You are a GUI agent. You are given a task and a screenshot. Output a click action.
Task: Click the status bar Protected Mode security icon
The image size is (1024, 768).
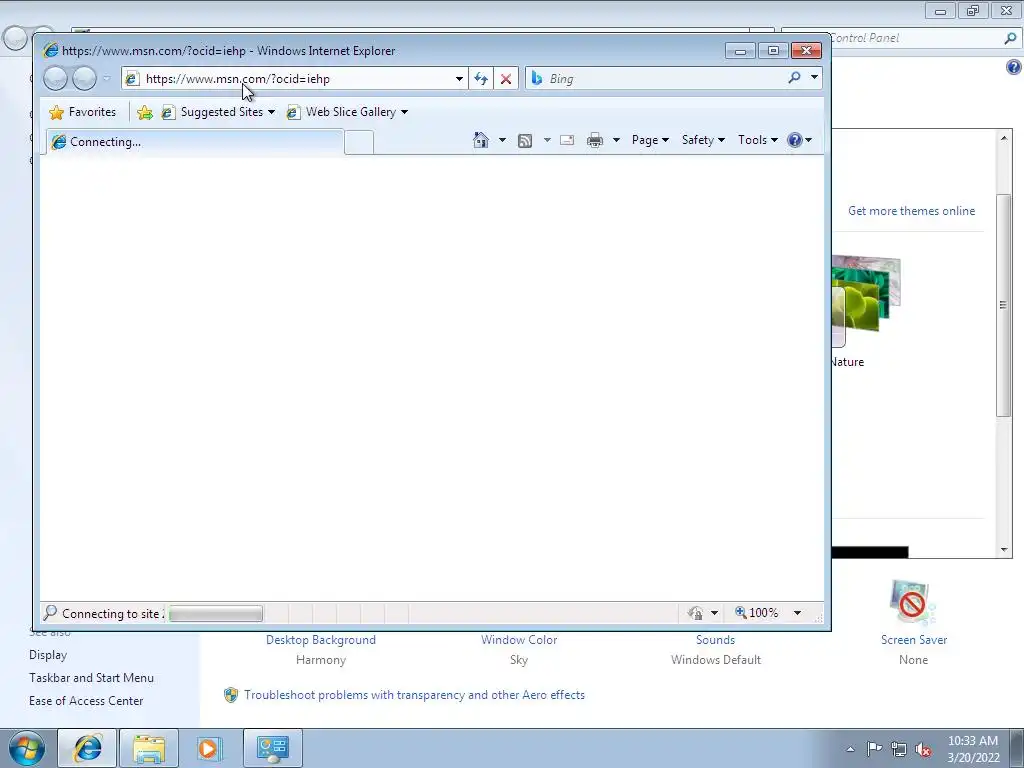coord(696,613)
